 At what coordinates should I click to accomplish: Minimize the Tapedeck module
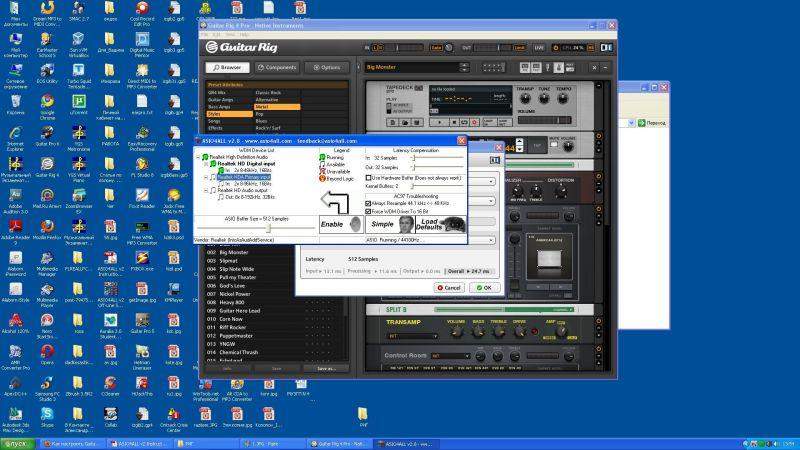tap(598, 86)
